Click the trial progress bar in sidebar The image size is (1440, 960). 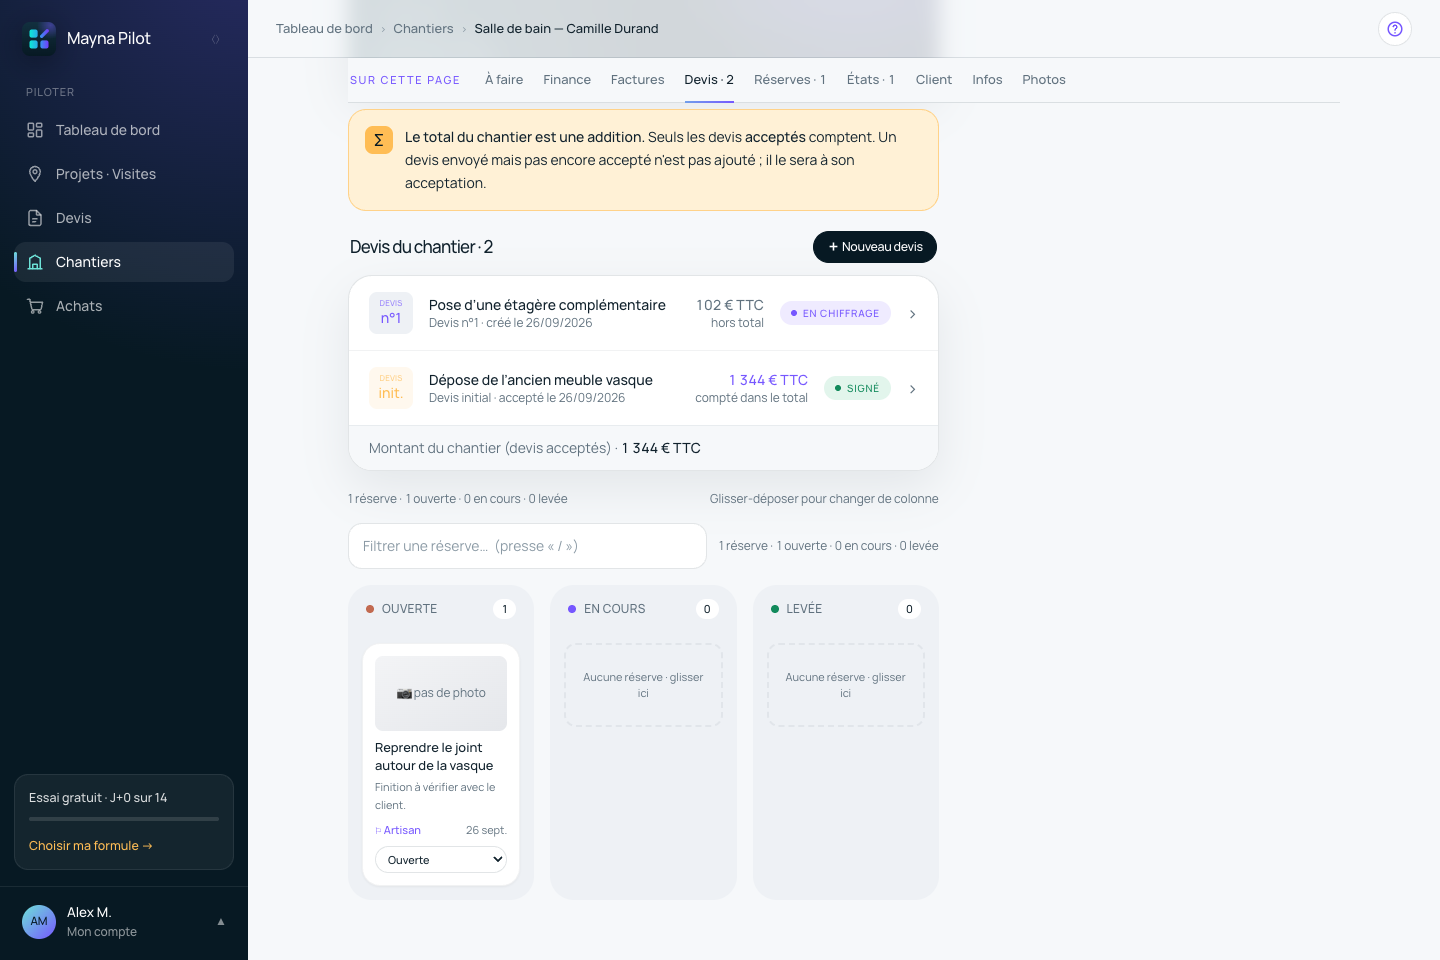click(x=124, y=819)
